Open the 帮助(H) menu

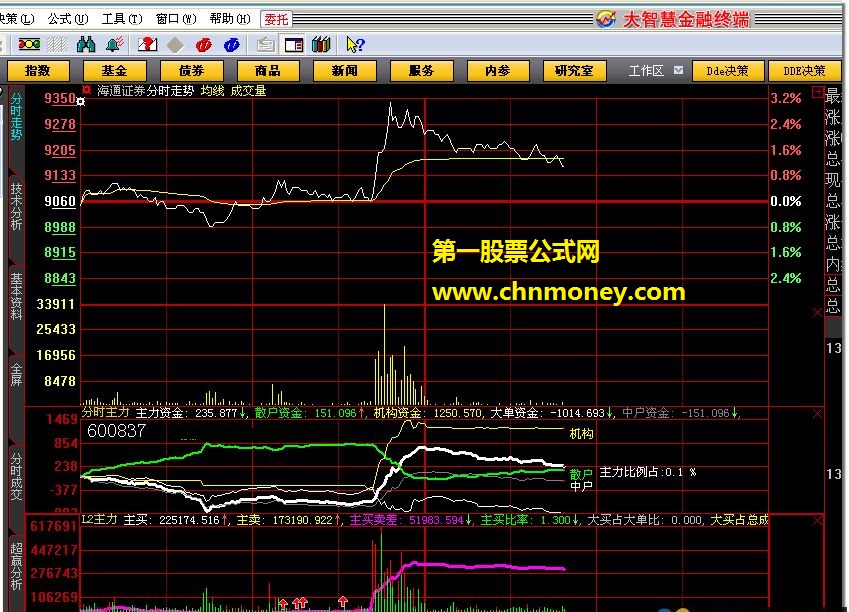[x=230, y=19]
